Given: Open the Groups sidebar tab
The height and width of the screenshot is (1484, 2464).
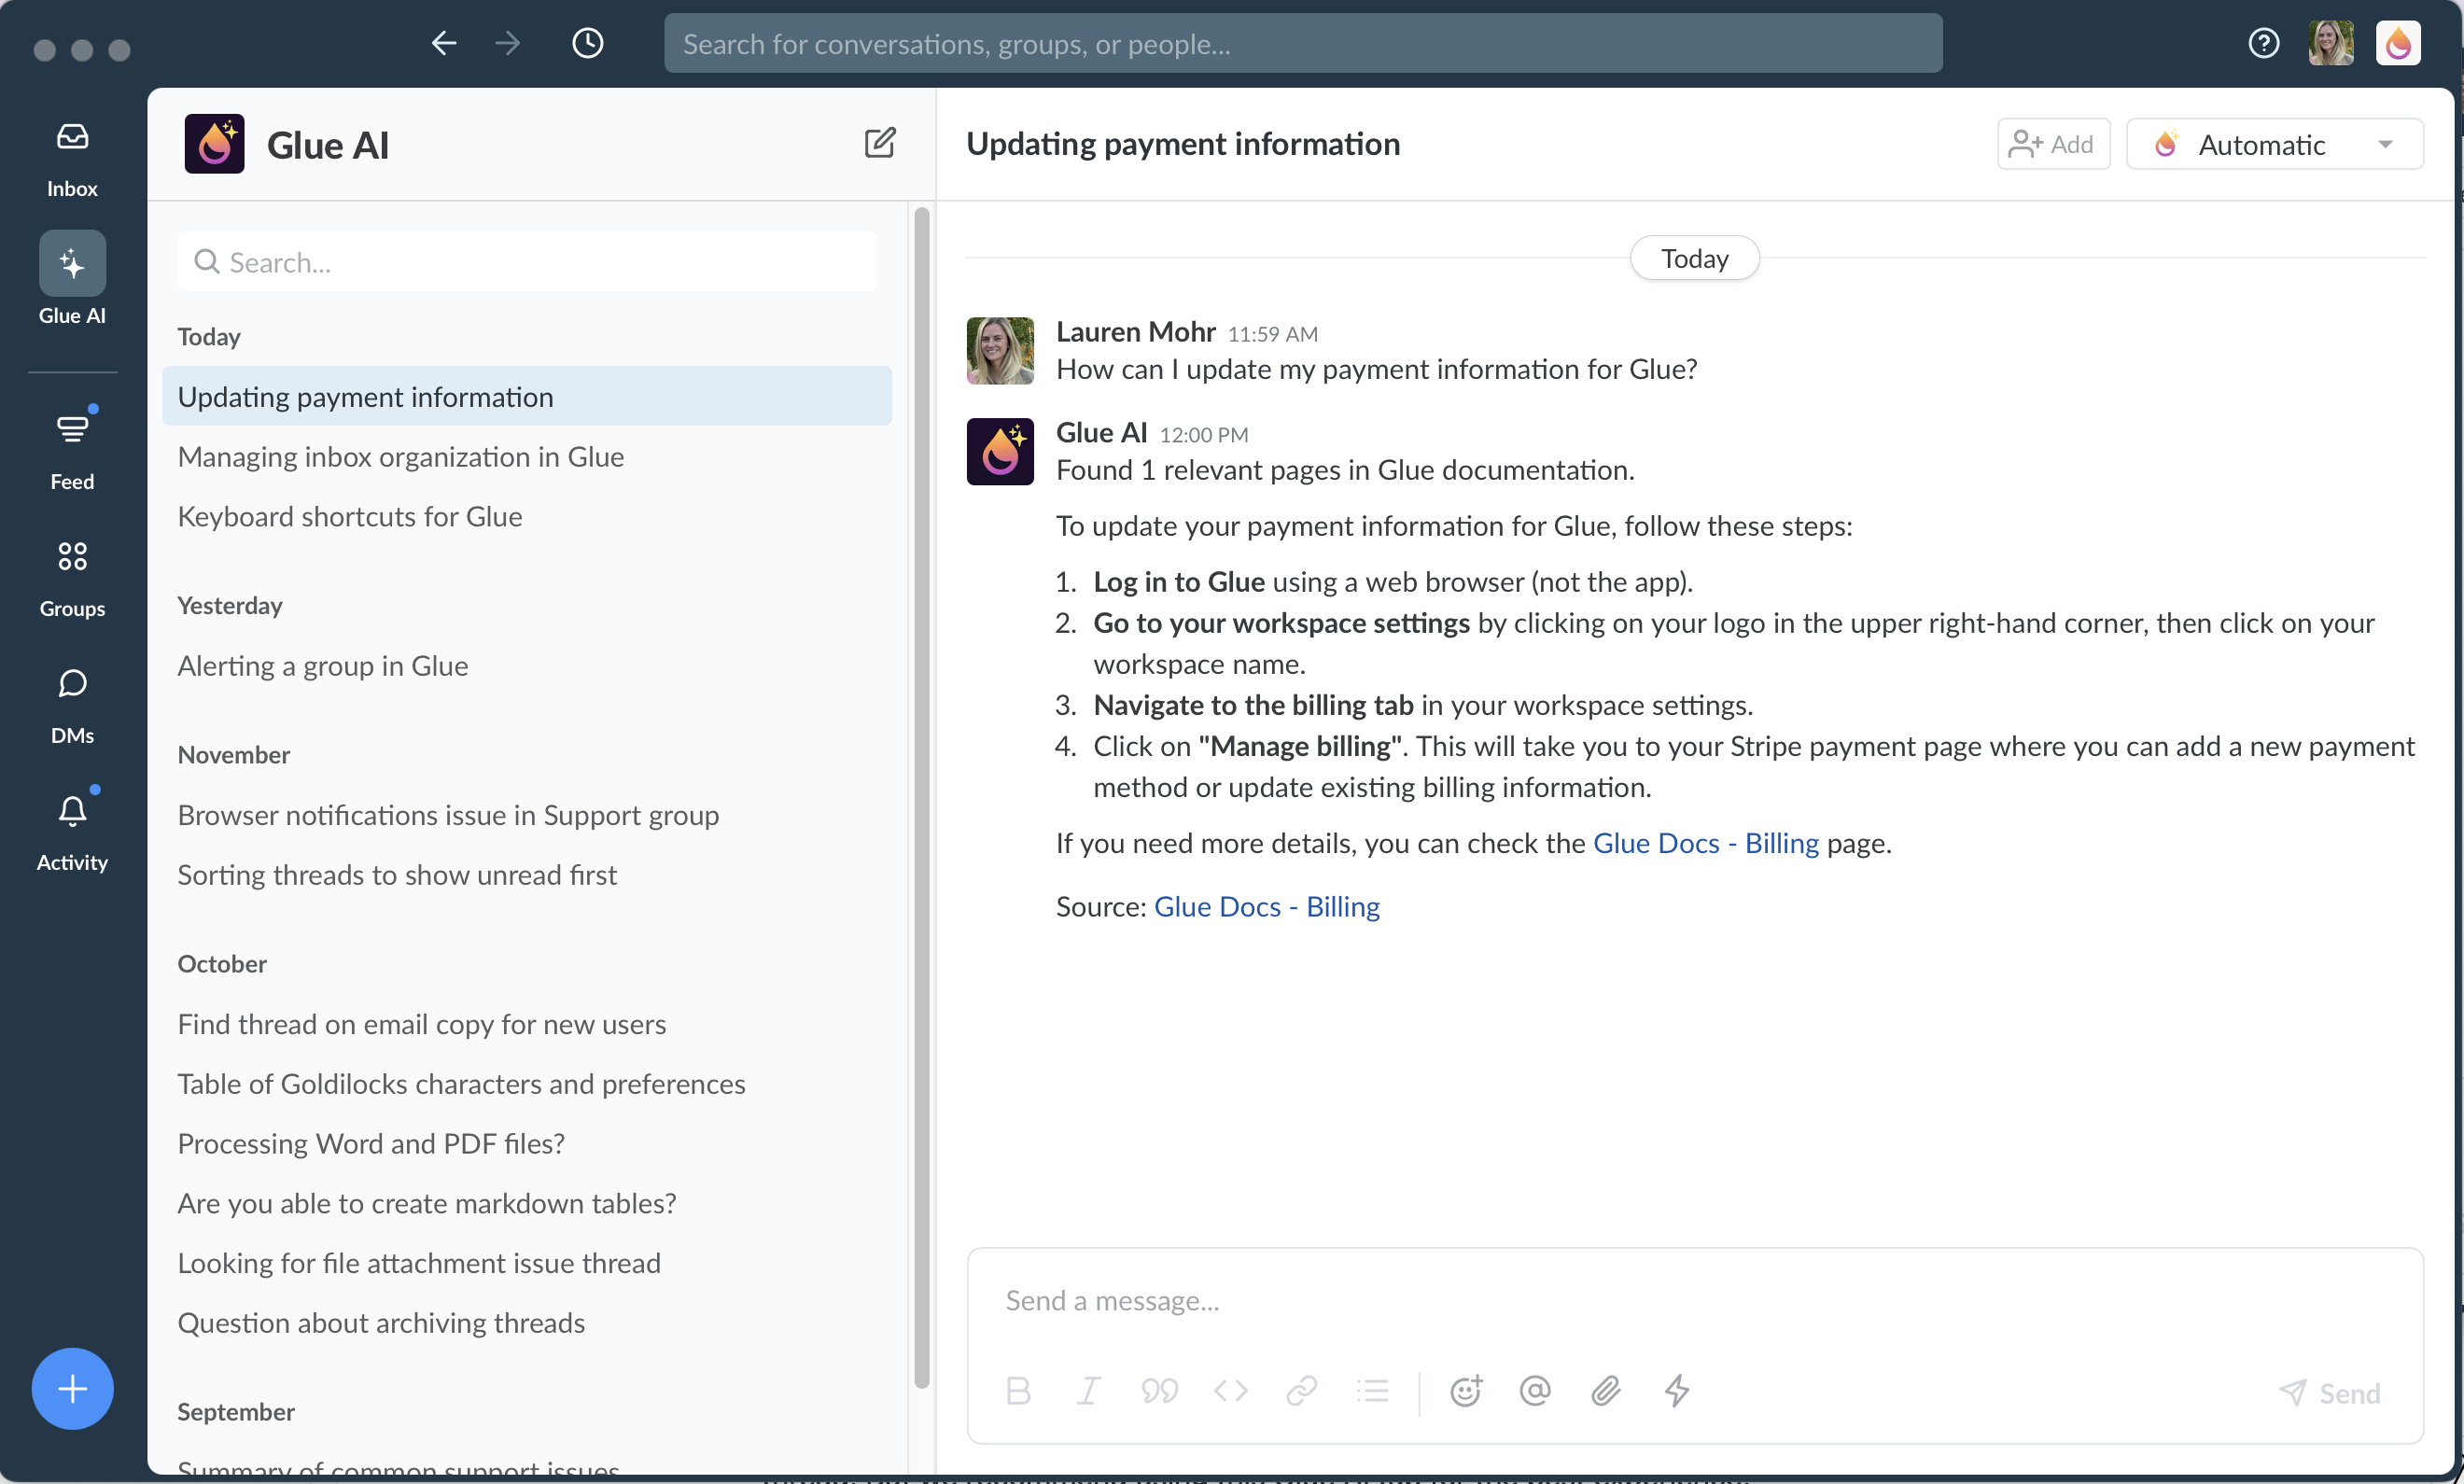Looking at the screenshot, I should (72, 577).
